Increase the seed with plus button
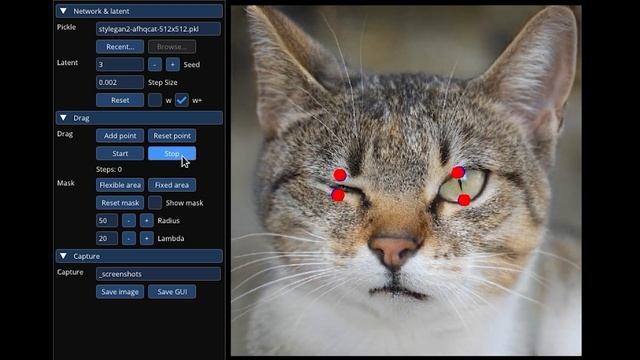The width and height of the screenshot is (640, 360). pos(172,64)
